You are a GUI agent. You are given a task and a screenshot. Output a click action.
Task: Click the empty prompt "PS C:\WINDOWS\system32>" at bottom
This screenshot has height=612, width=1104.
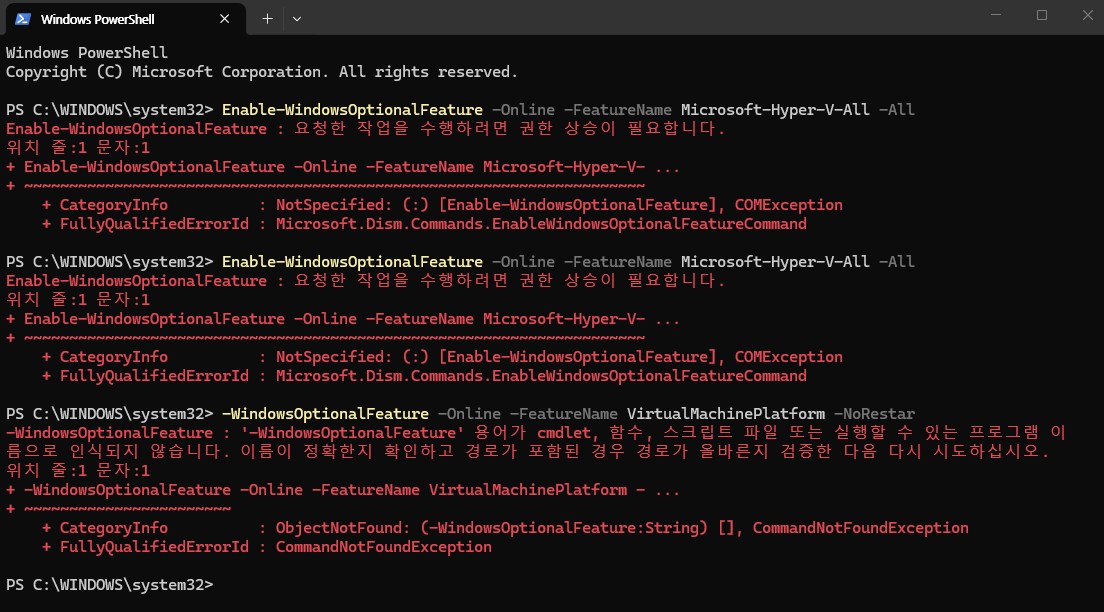coord(109,585)
